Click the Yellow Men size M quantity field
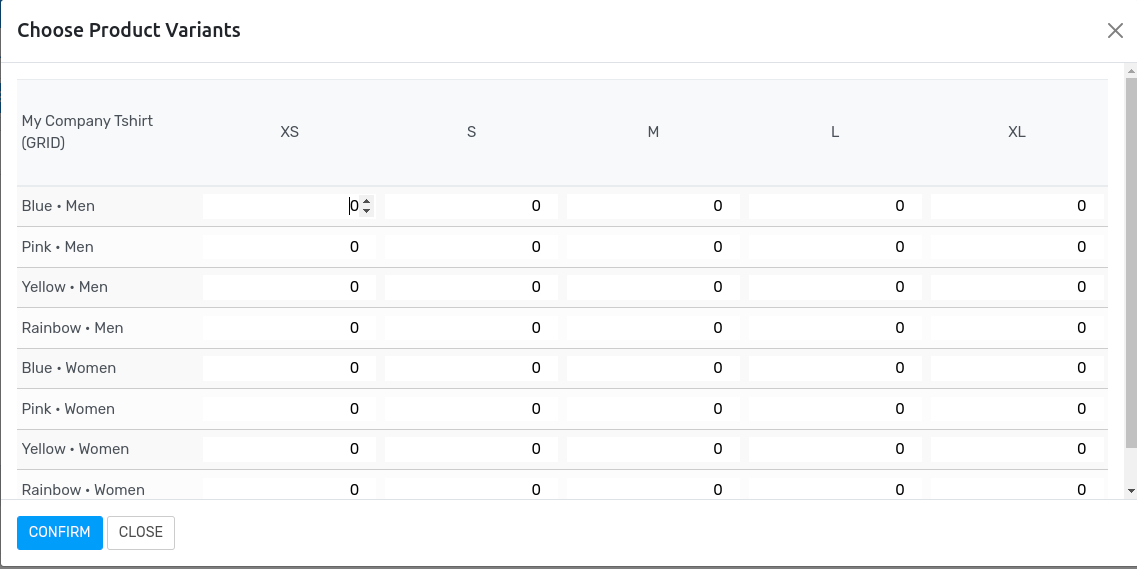Image resolution: width=1137 pixels, height=569 pixels. [x=653, y=287]
